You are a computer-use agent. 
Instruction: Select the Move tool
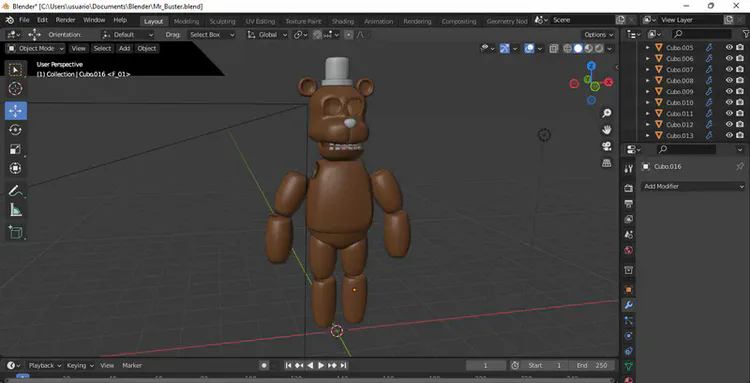click(x=15, y=110)
